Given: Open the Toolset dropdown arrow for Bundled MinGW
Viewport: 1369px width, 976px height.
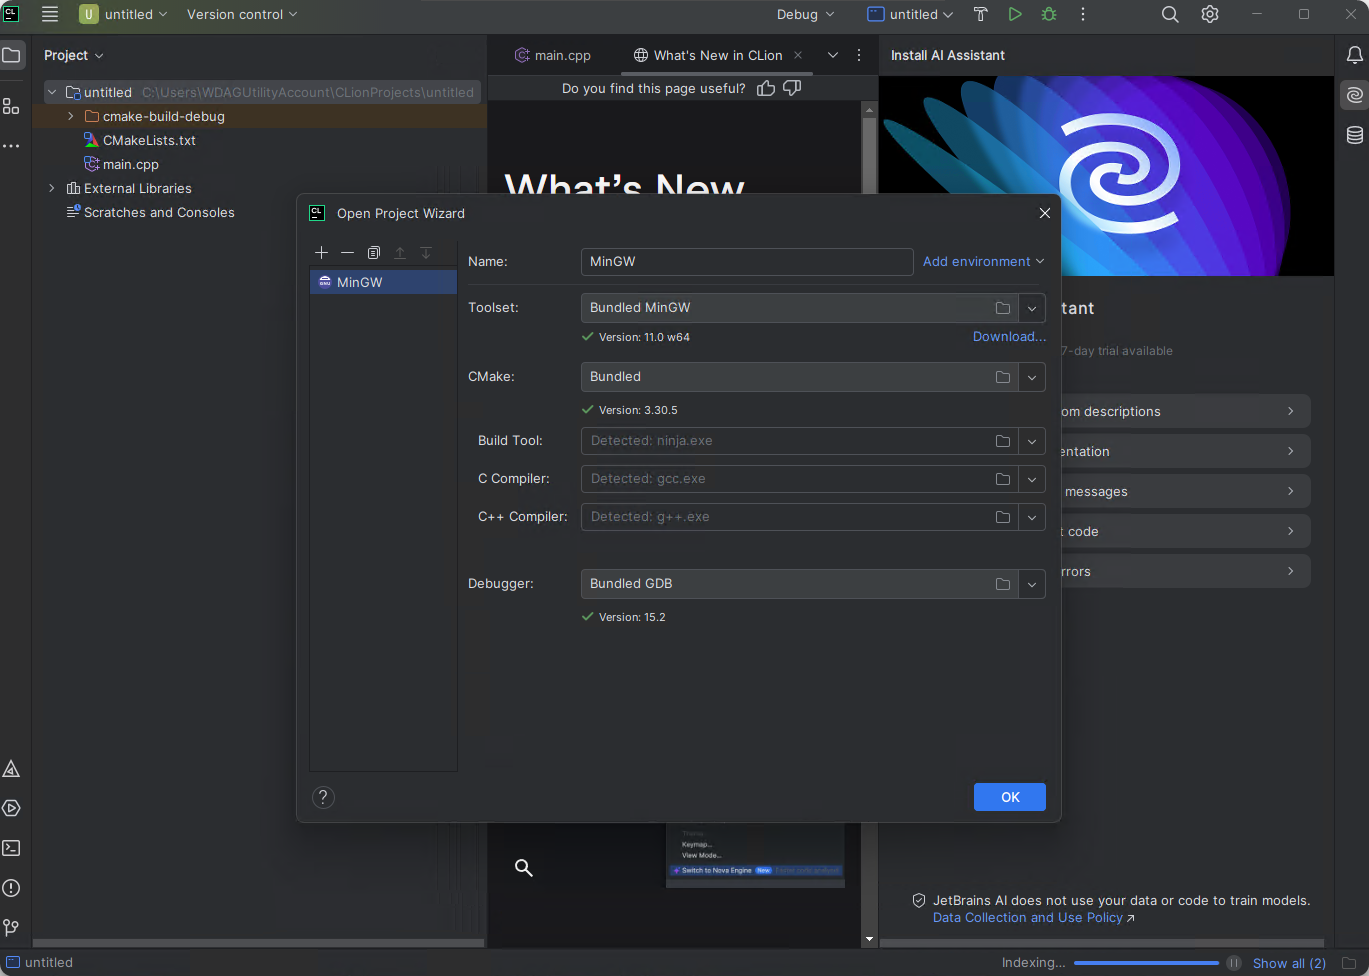Looking at the screenshot, I should tap(1031, 308).
